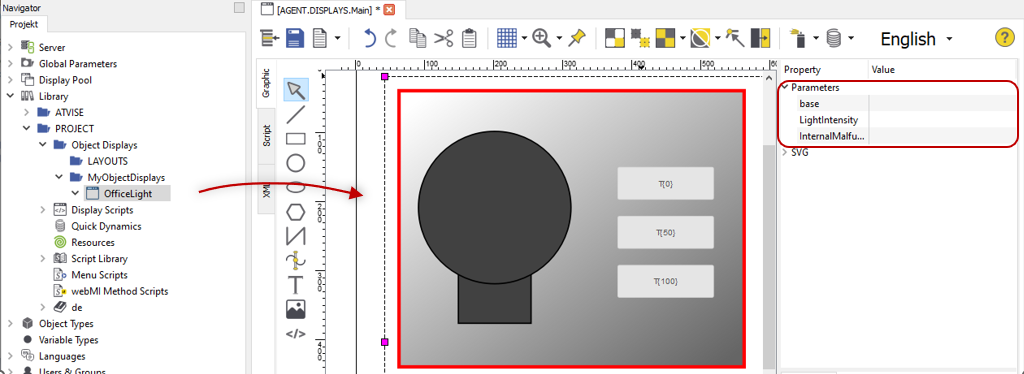Select Menu Scripts tree item

pos(99,275)
